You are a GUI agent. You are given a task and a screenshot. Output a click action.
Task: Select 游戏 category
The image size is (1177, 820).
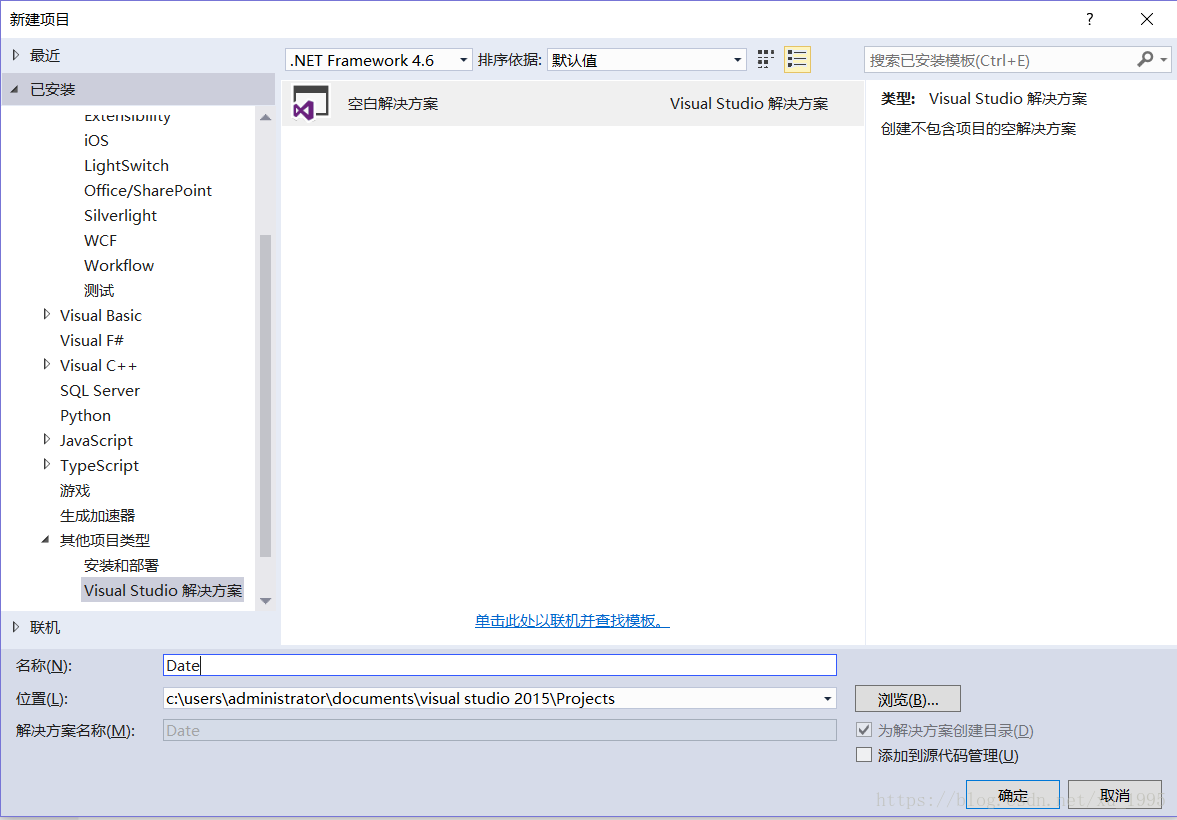(75, 490)
